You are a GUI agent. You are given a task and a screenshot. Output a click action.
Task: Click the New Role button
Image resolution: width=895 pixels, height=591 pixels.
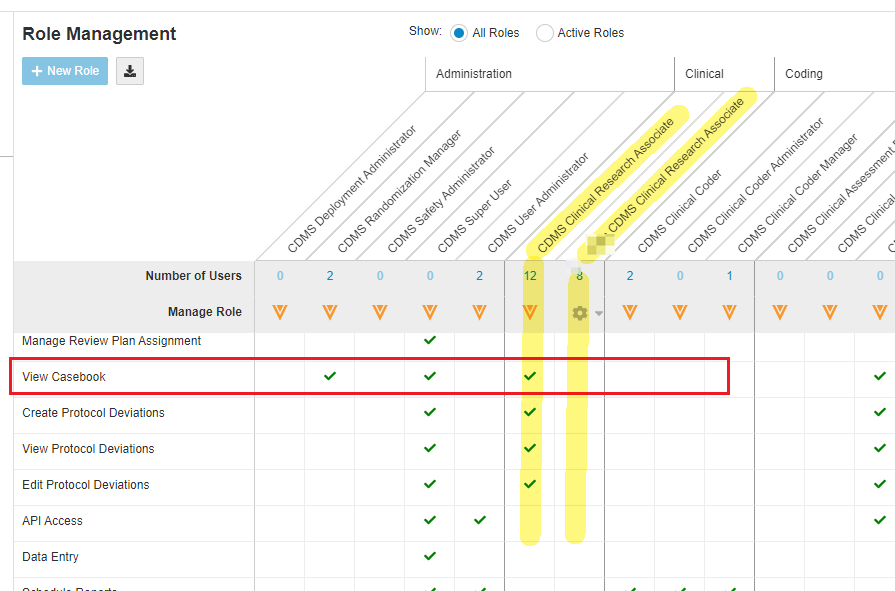pyautogui.click(x=65, y=71)
